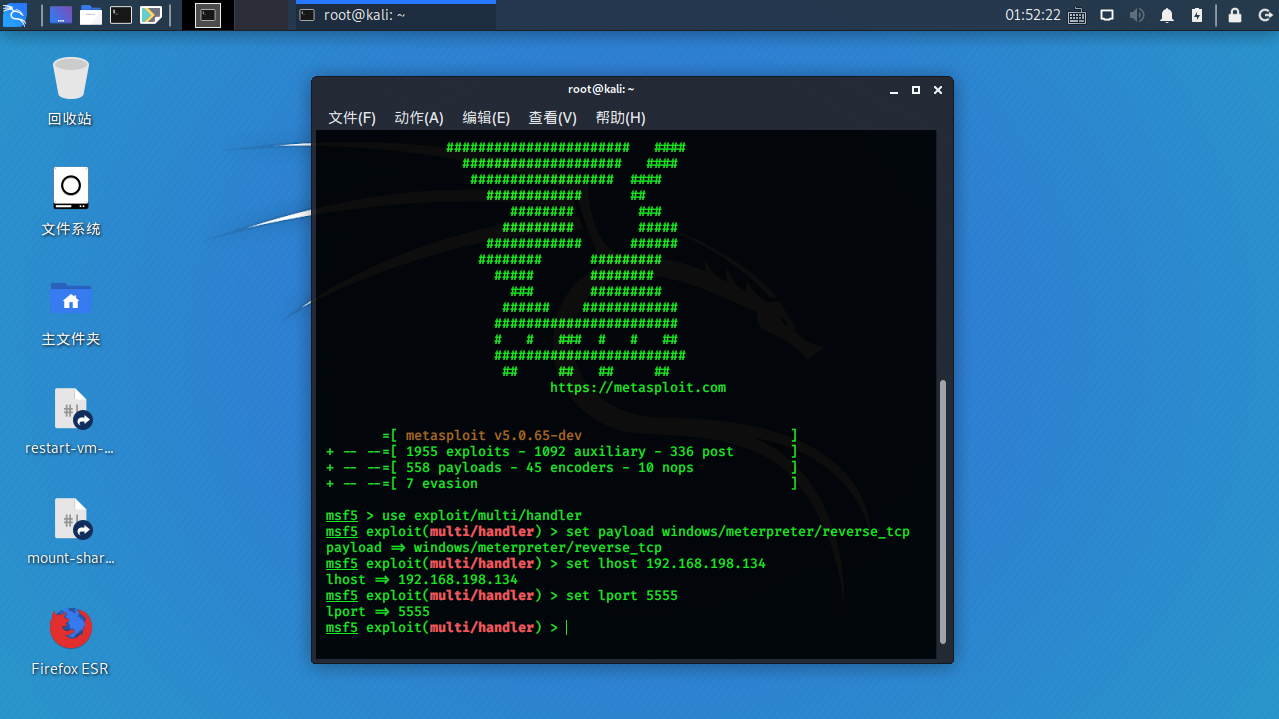Open the text editor panel launcher

coord(151,15)
